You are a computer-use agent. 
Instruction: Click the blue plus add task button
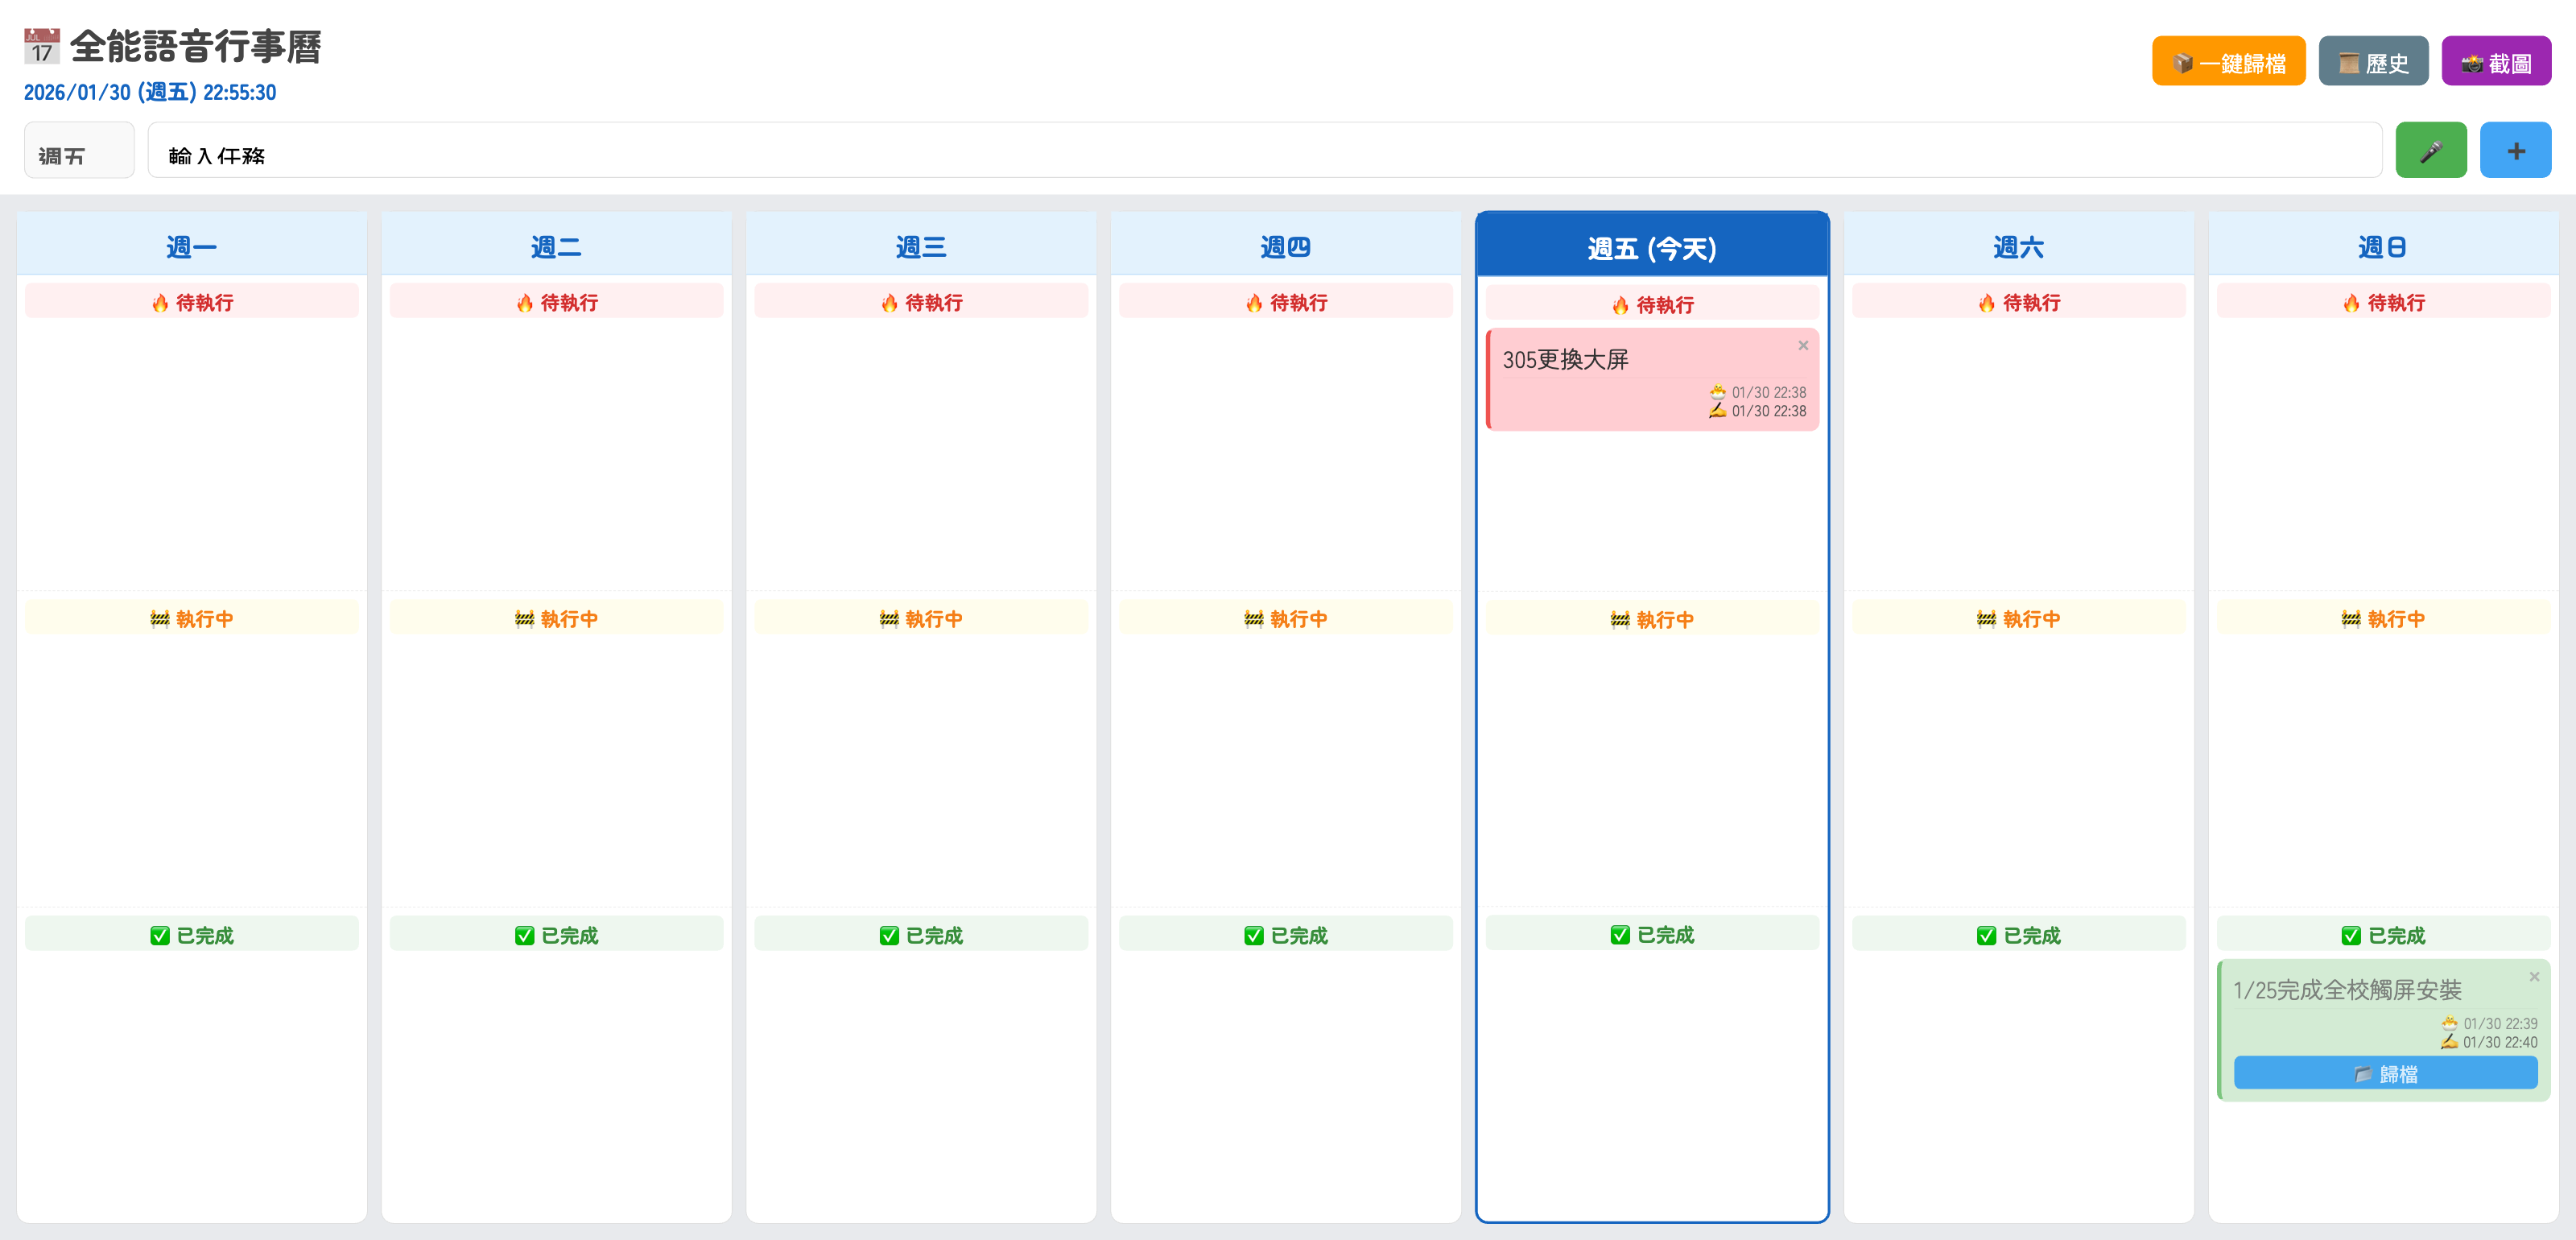coord(2515,151)
